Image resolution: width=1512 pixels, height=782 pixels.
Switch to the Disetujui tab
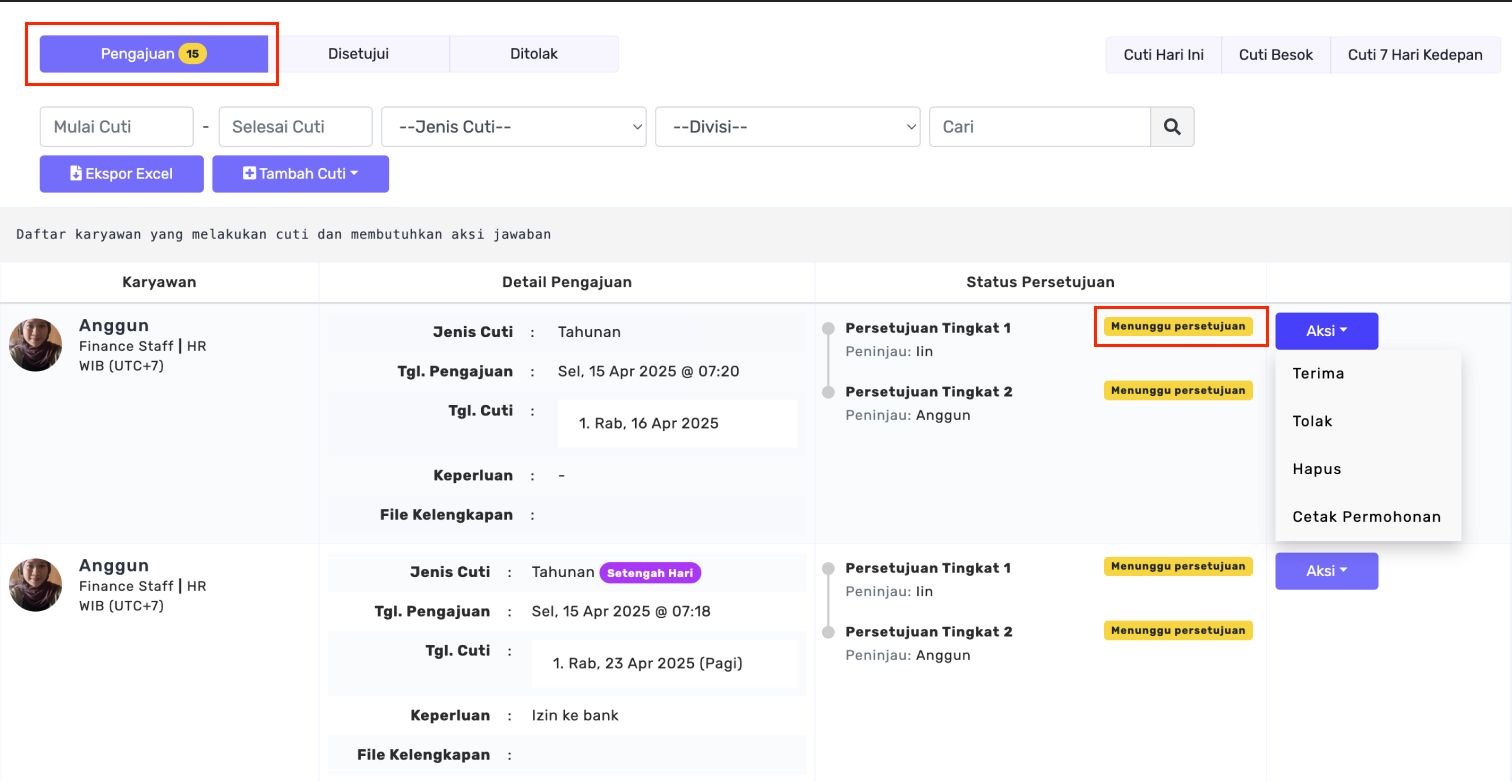tap(358, 54)
